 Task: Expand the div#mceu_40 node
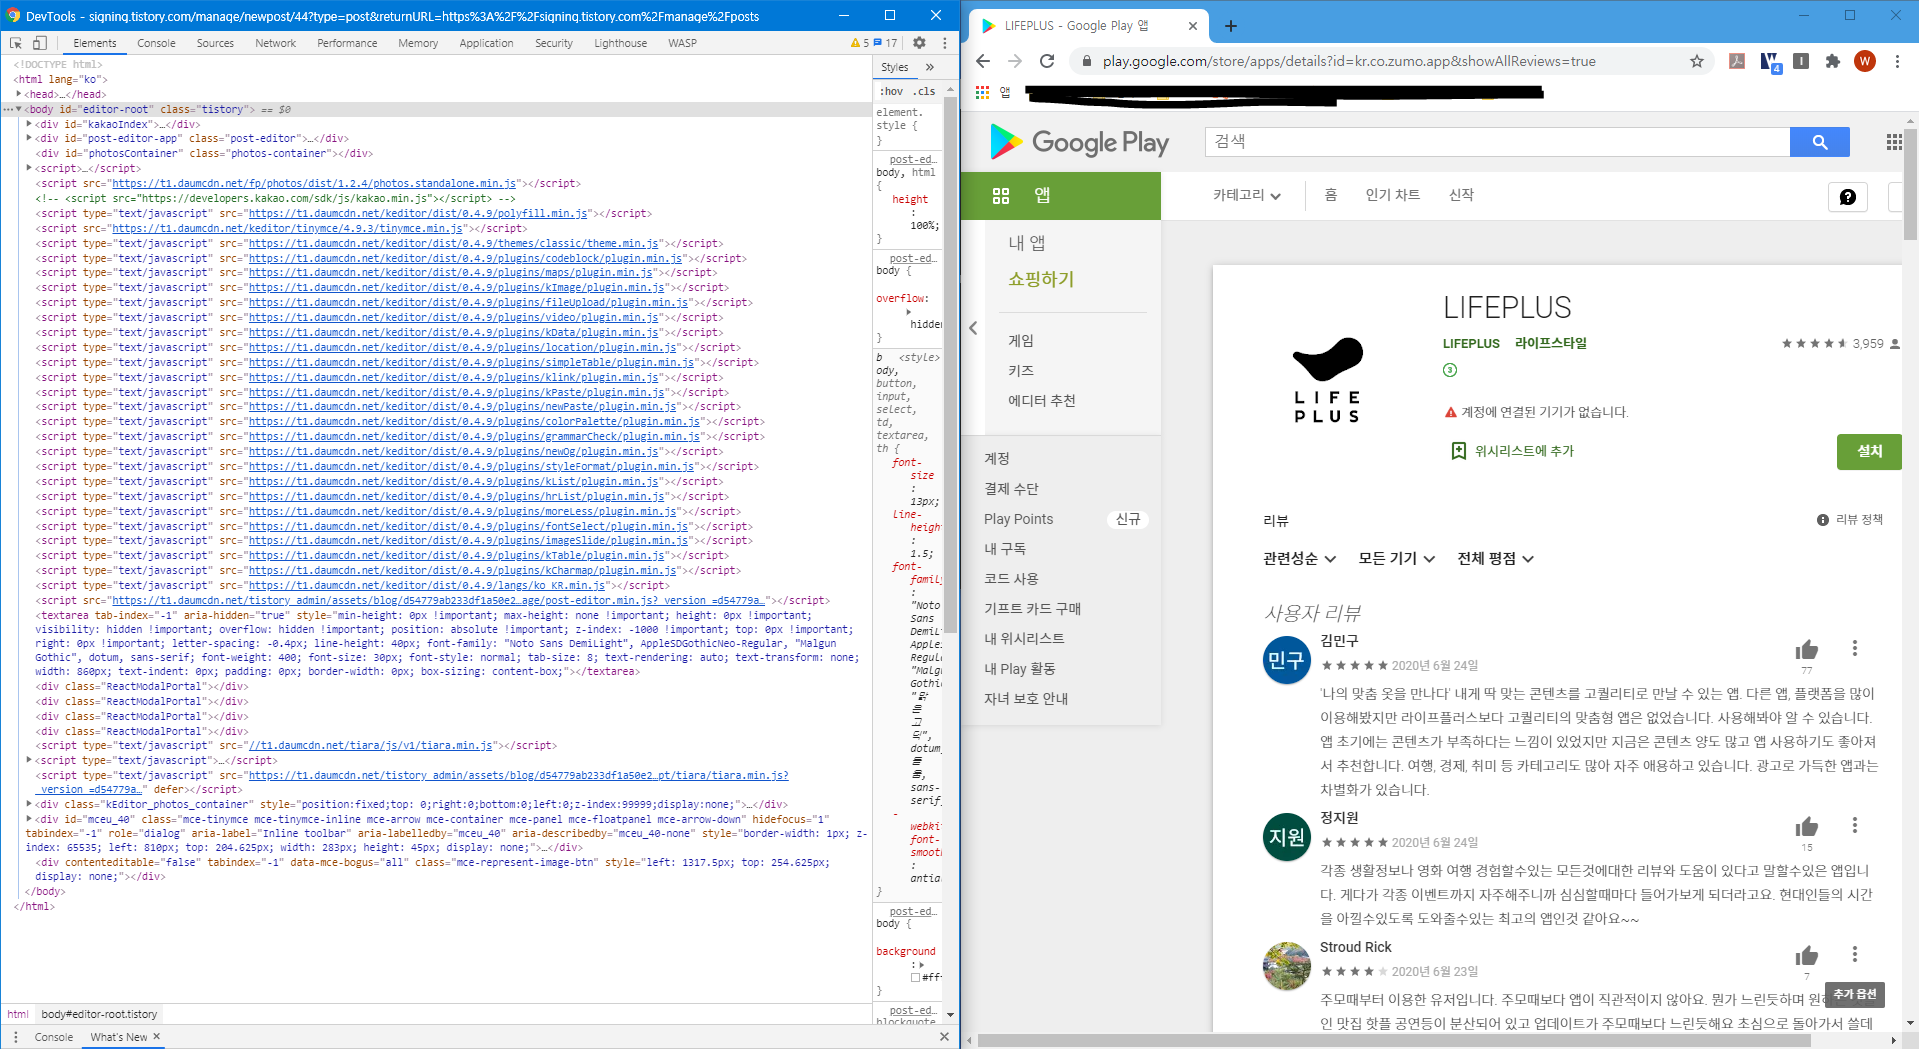click(x=29, y=819)
